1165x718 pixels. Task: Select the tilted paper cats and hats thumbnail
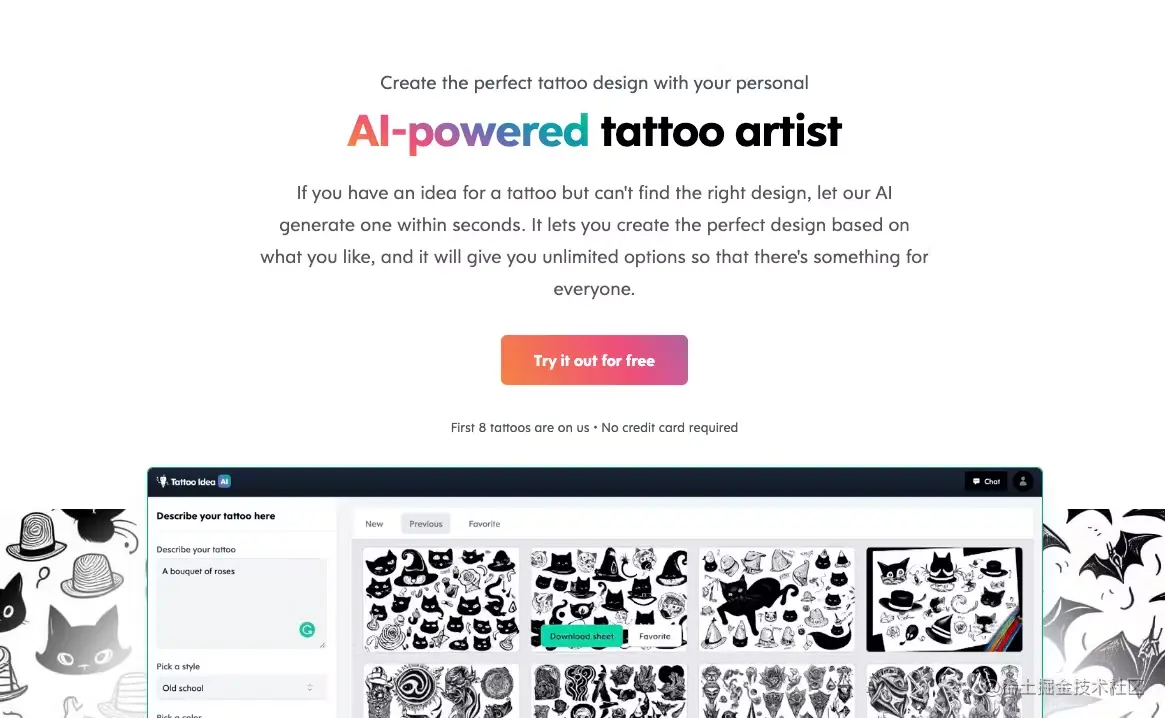point(944,599)
